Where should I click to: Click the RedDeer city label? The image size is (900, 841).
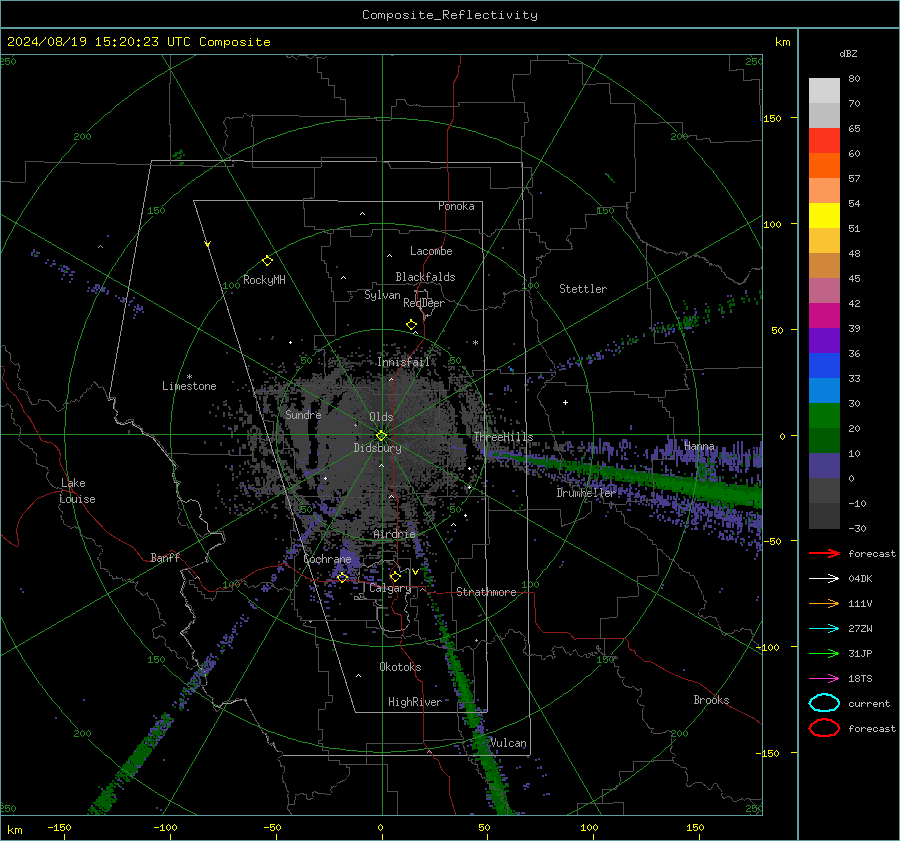tap(424, 303)
